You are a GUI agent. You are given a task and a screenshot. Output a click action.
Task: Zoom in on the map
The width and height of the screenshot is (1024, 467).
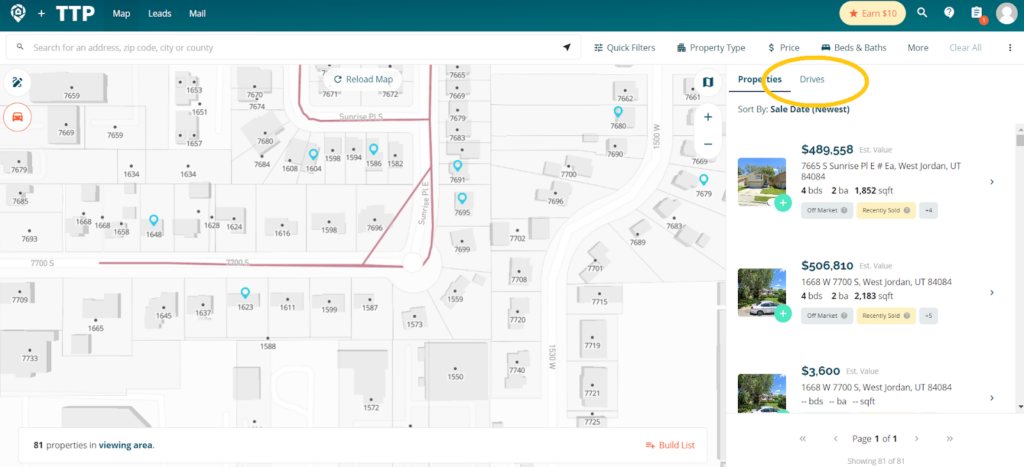pos(708,117)
